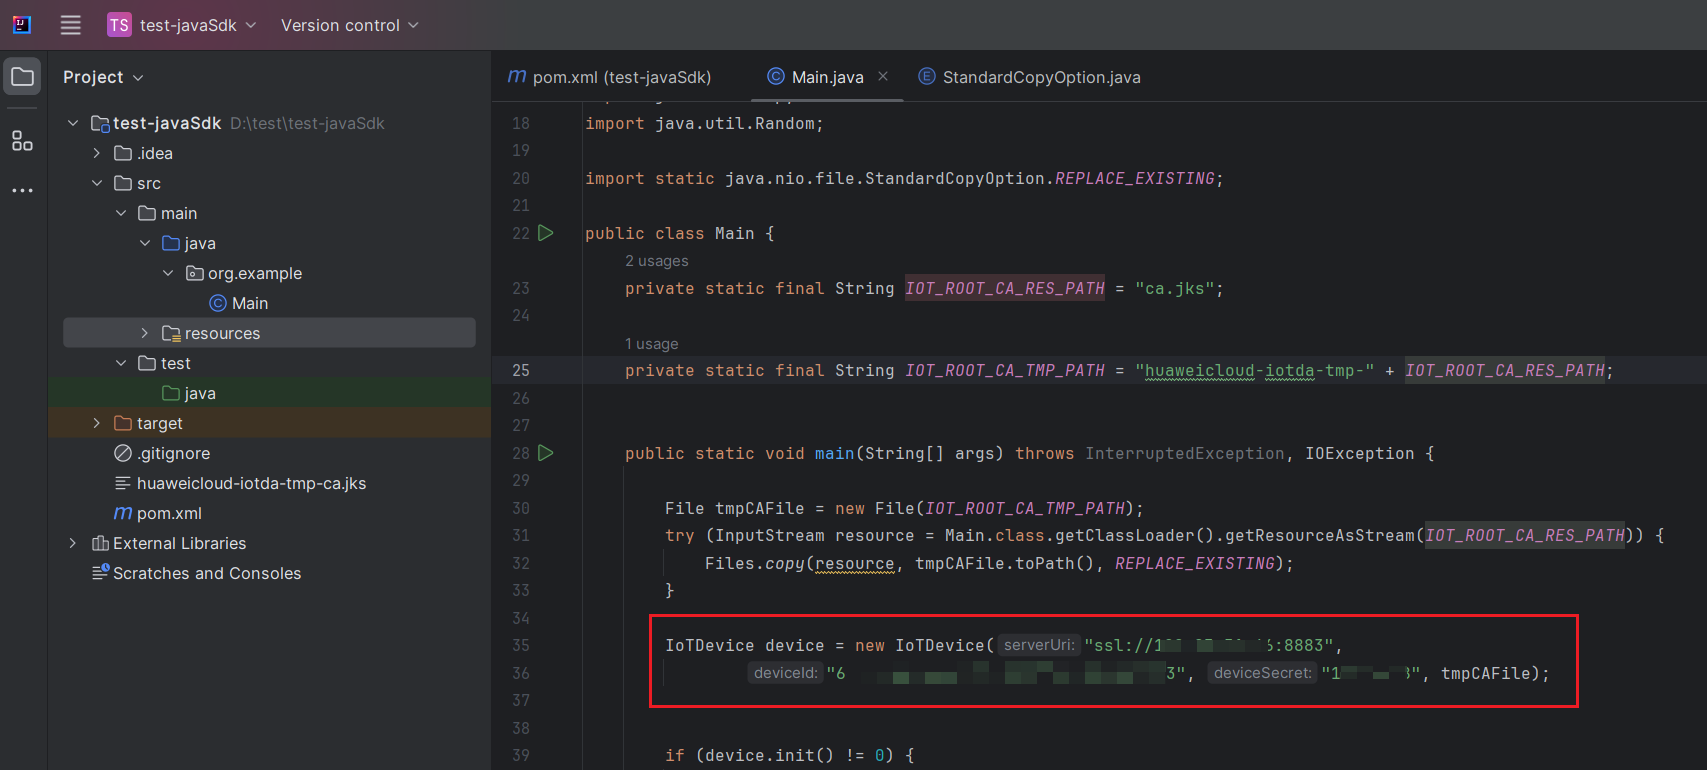Close the Main.java tab
1707x770 pixels.
point(883,76)
